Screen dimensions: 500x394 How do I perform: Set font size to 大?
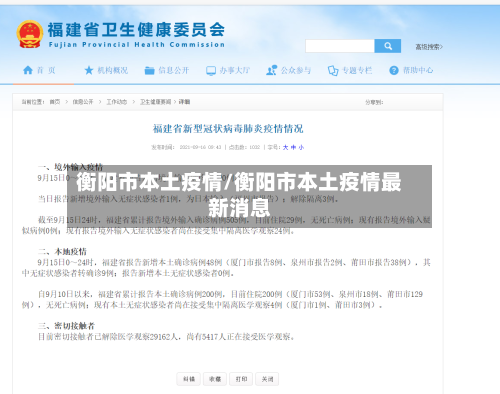(x=285, y=147)
